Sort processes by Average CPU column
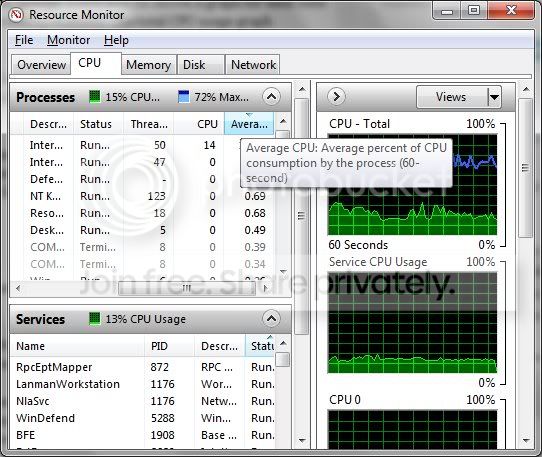The width and height of the screenshot is (542, 457). 249,124
